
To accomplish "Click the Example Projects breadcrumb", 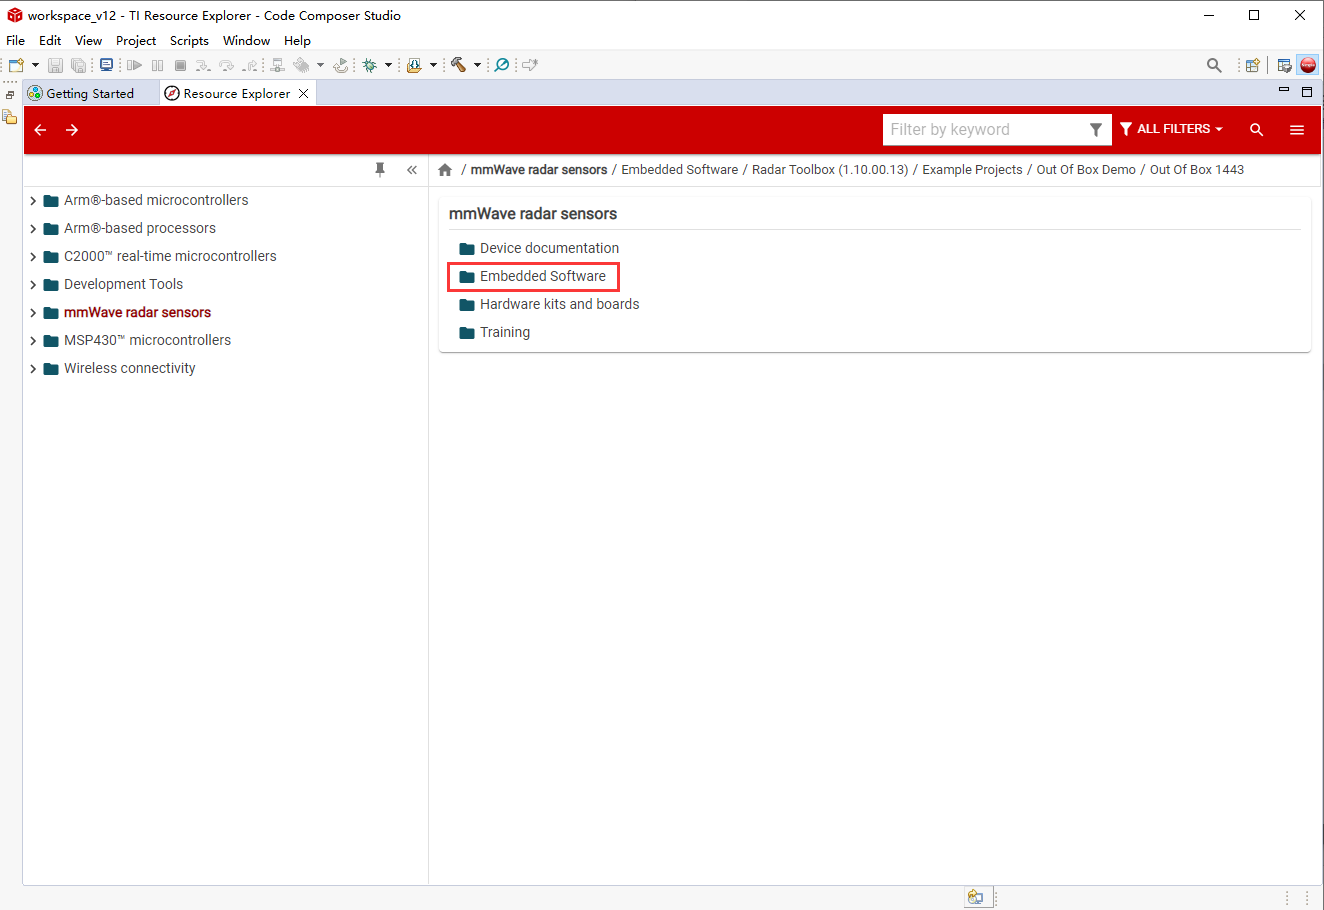I will (972, 170).
